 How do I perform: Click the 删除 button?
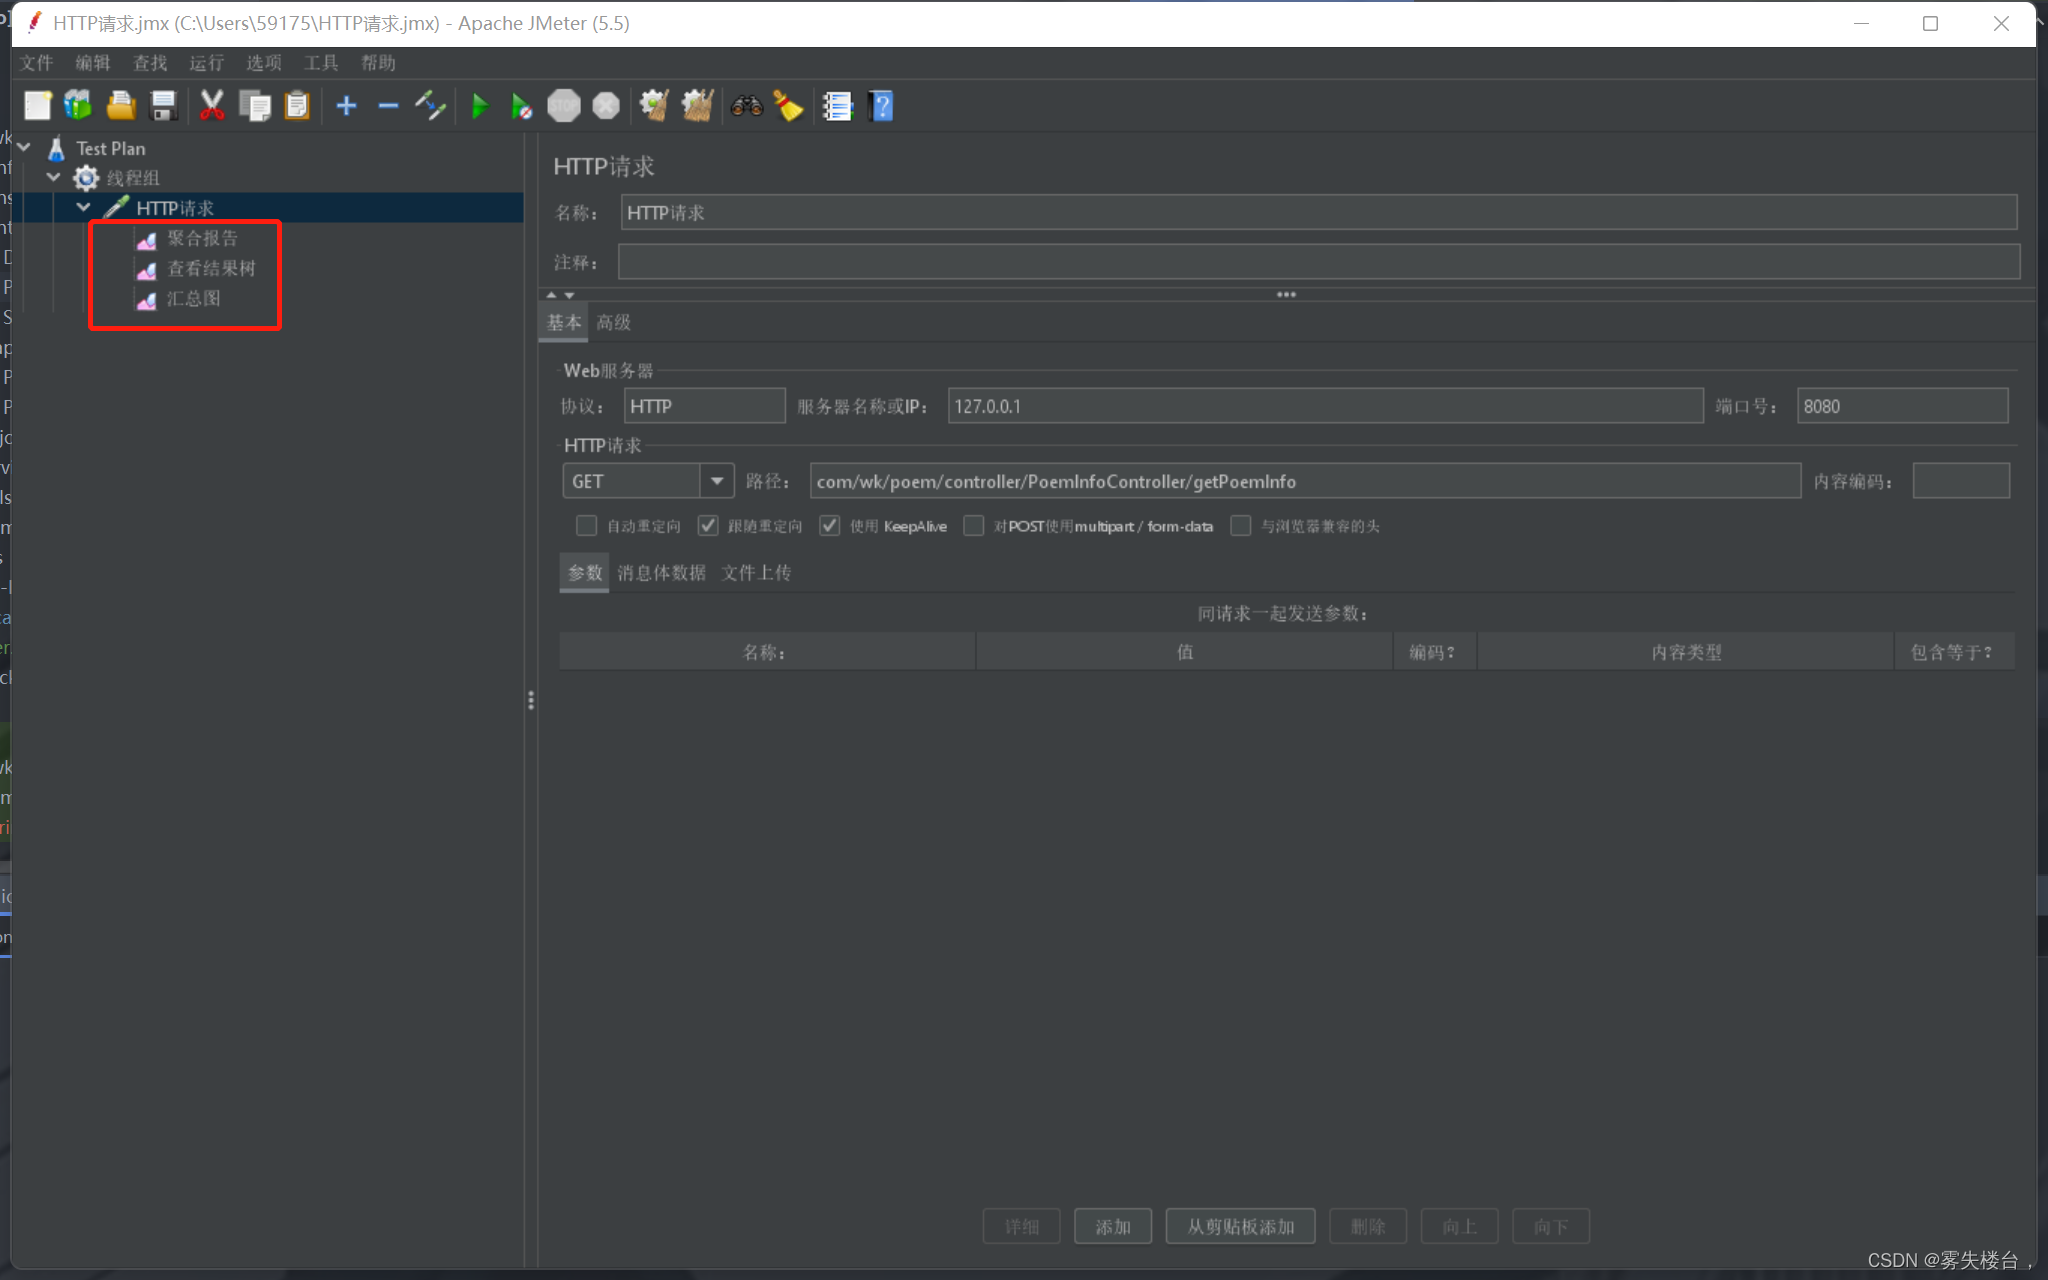pos(1368,1227)
